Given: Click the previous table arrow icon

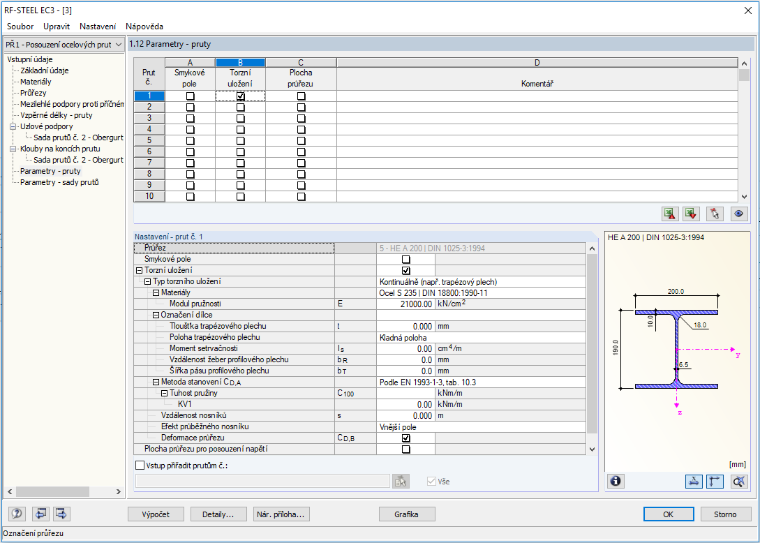Looking at the screenshot, I should 41,514.
